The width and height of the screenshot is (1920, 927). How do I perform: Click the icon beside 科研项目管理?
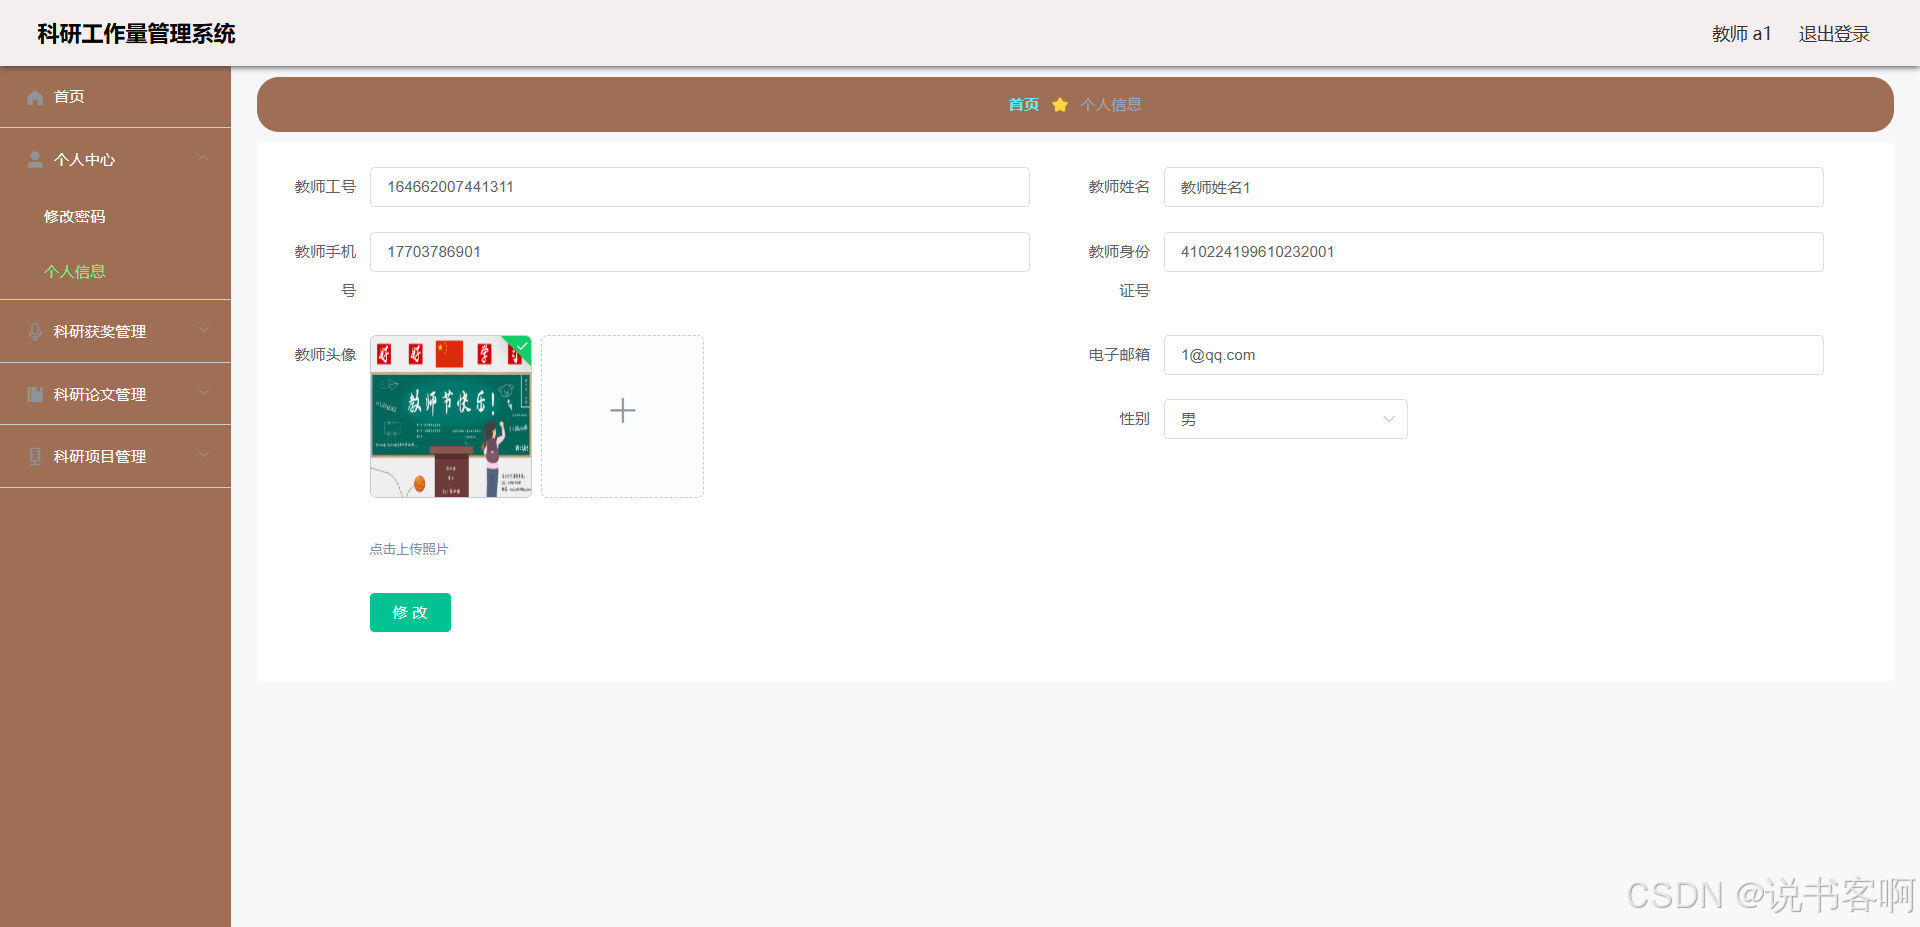click(35, 457)
